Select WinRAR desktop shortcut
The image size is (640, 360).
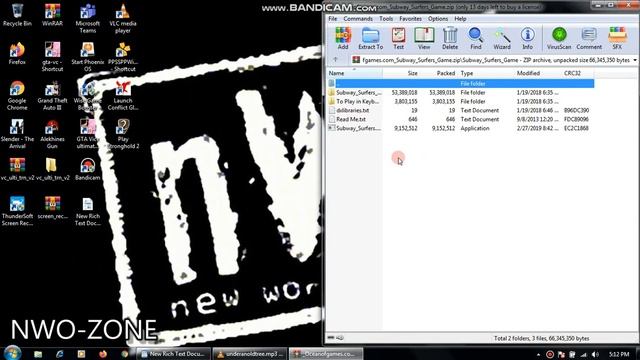(x=52, y=15)
